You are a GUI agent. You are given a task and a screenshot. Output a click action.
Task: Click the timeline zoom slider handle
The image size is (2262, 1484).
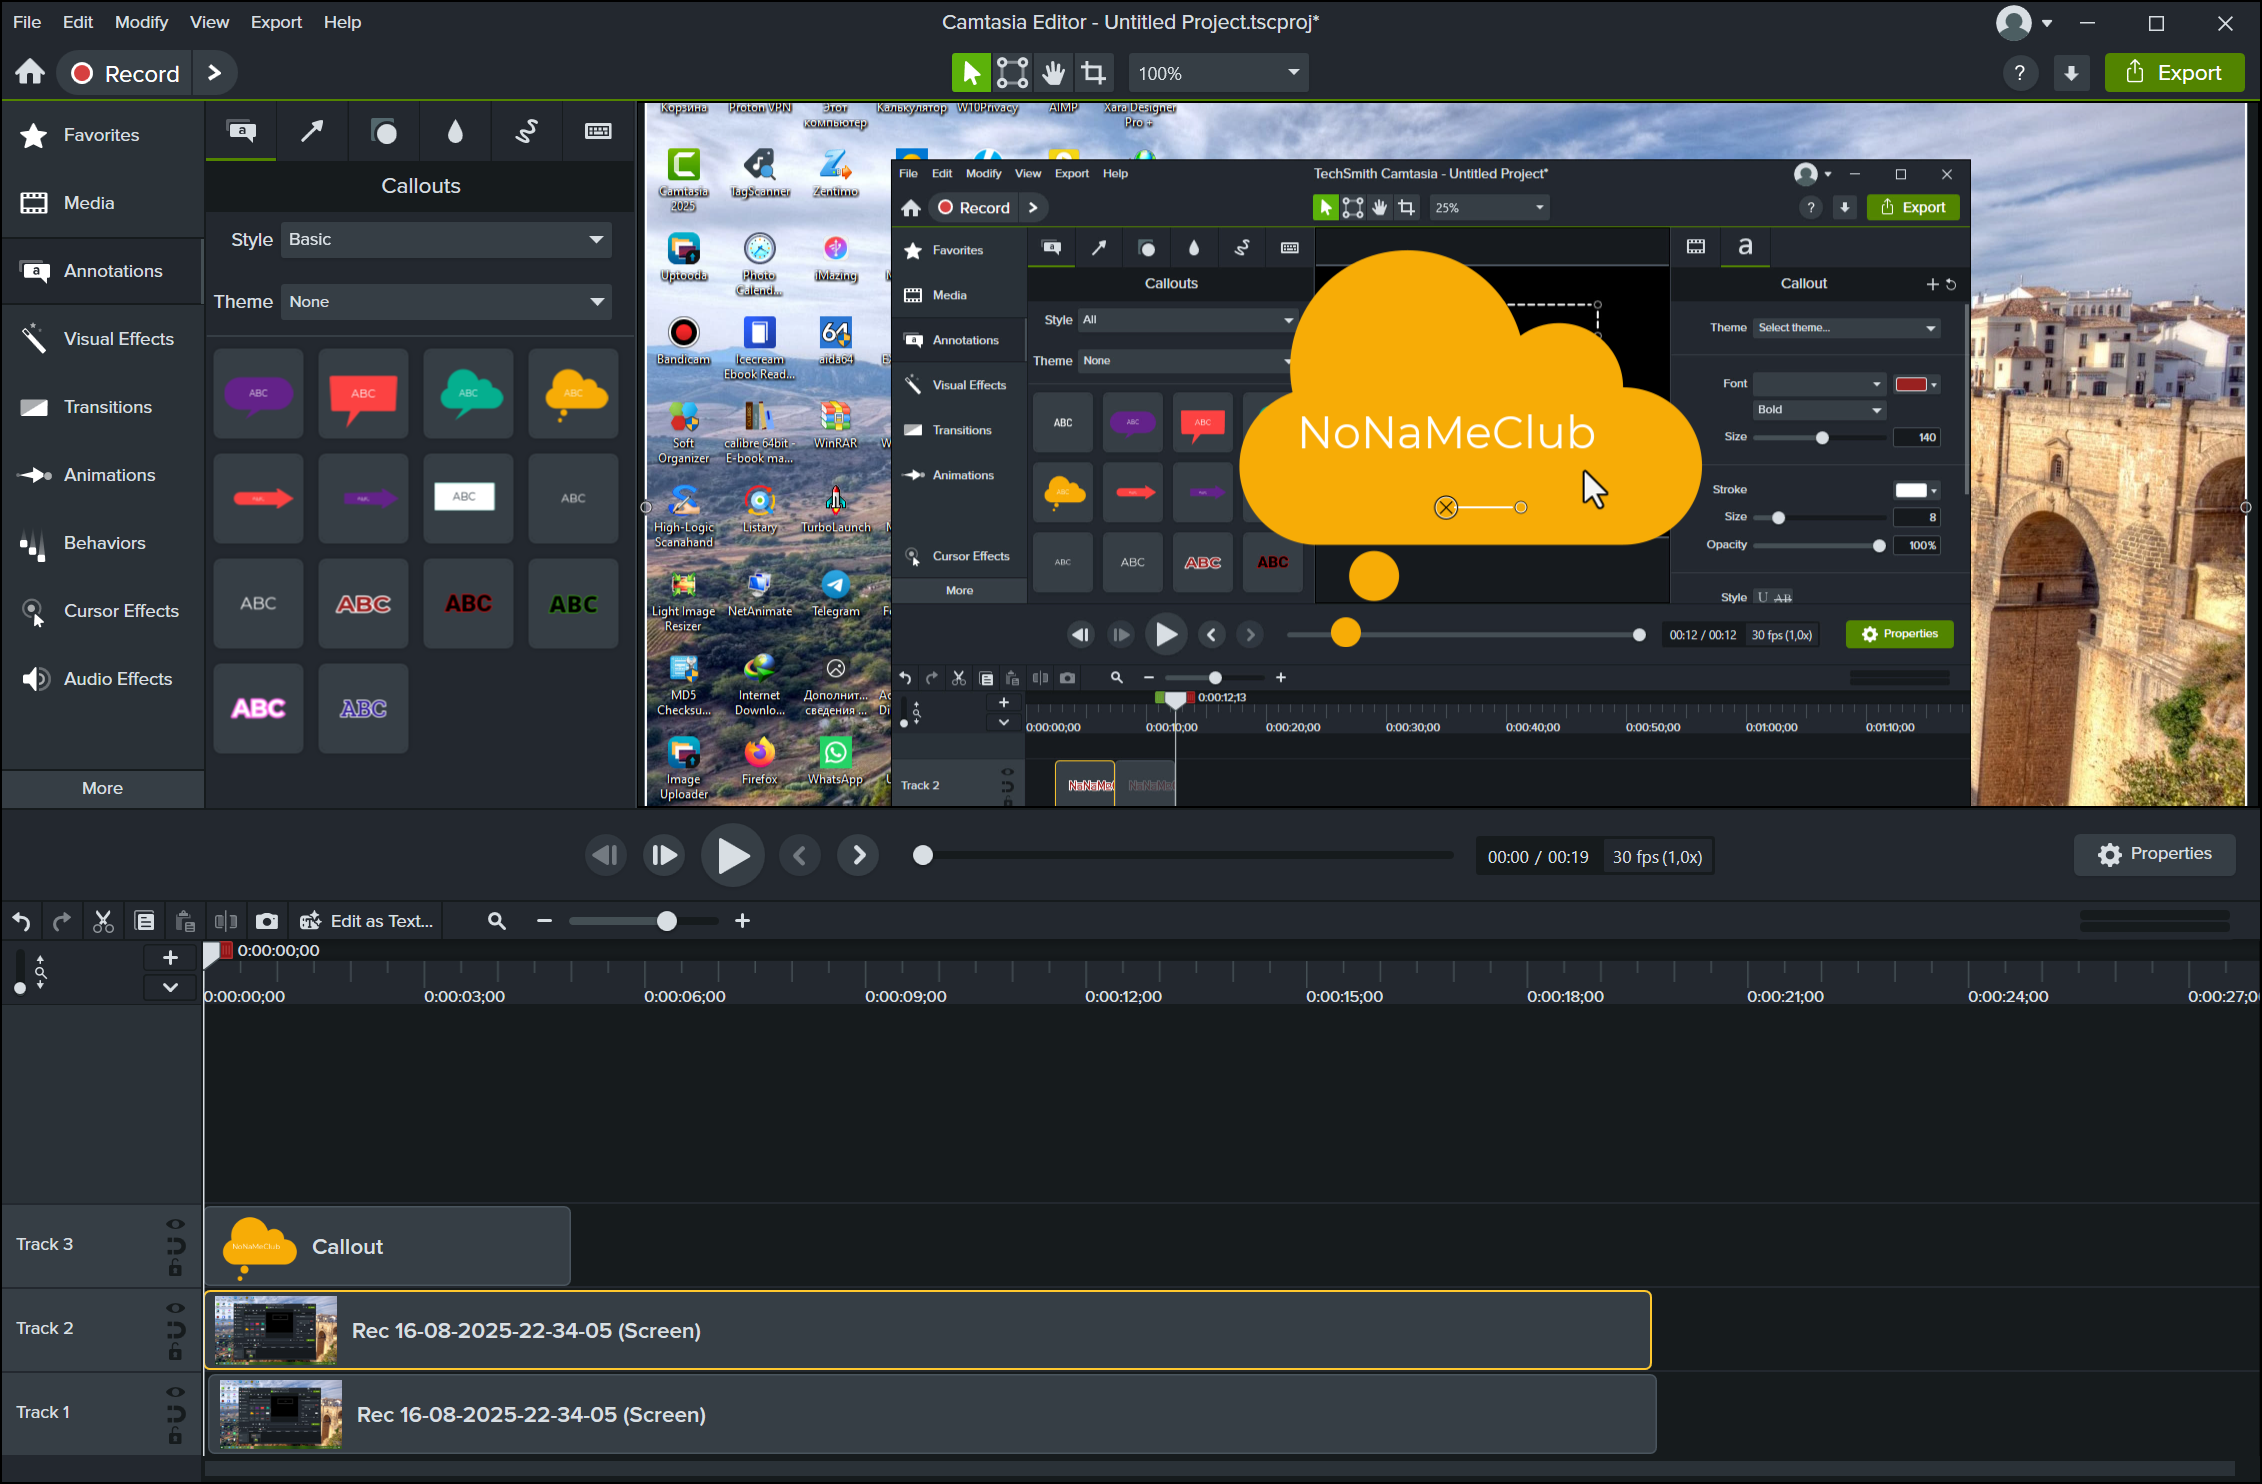click(667, 921)
